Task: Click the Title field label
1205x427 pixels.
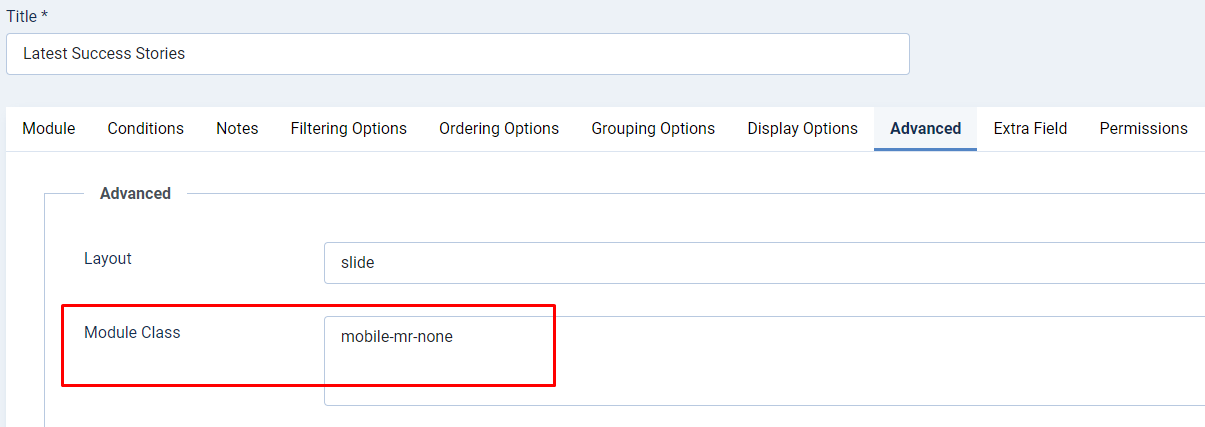Action: tap(20, 17)
